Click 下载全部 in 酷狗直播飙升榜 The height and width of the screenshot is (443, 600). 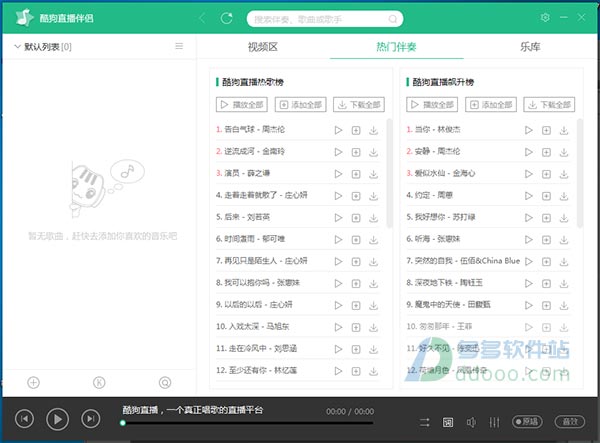(x=549, y=104)
